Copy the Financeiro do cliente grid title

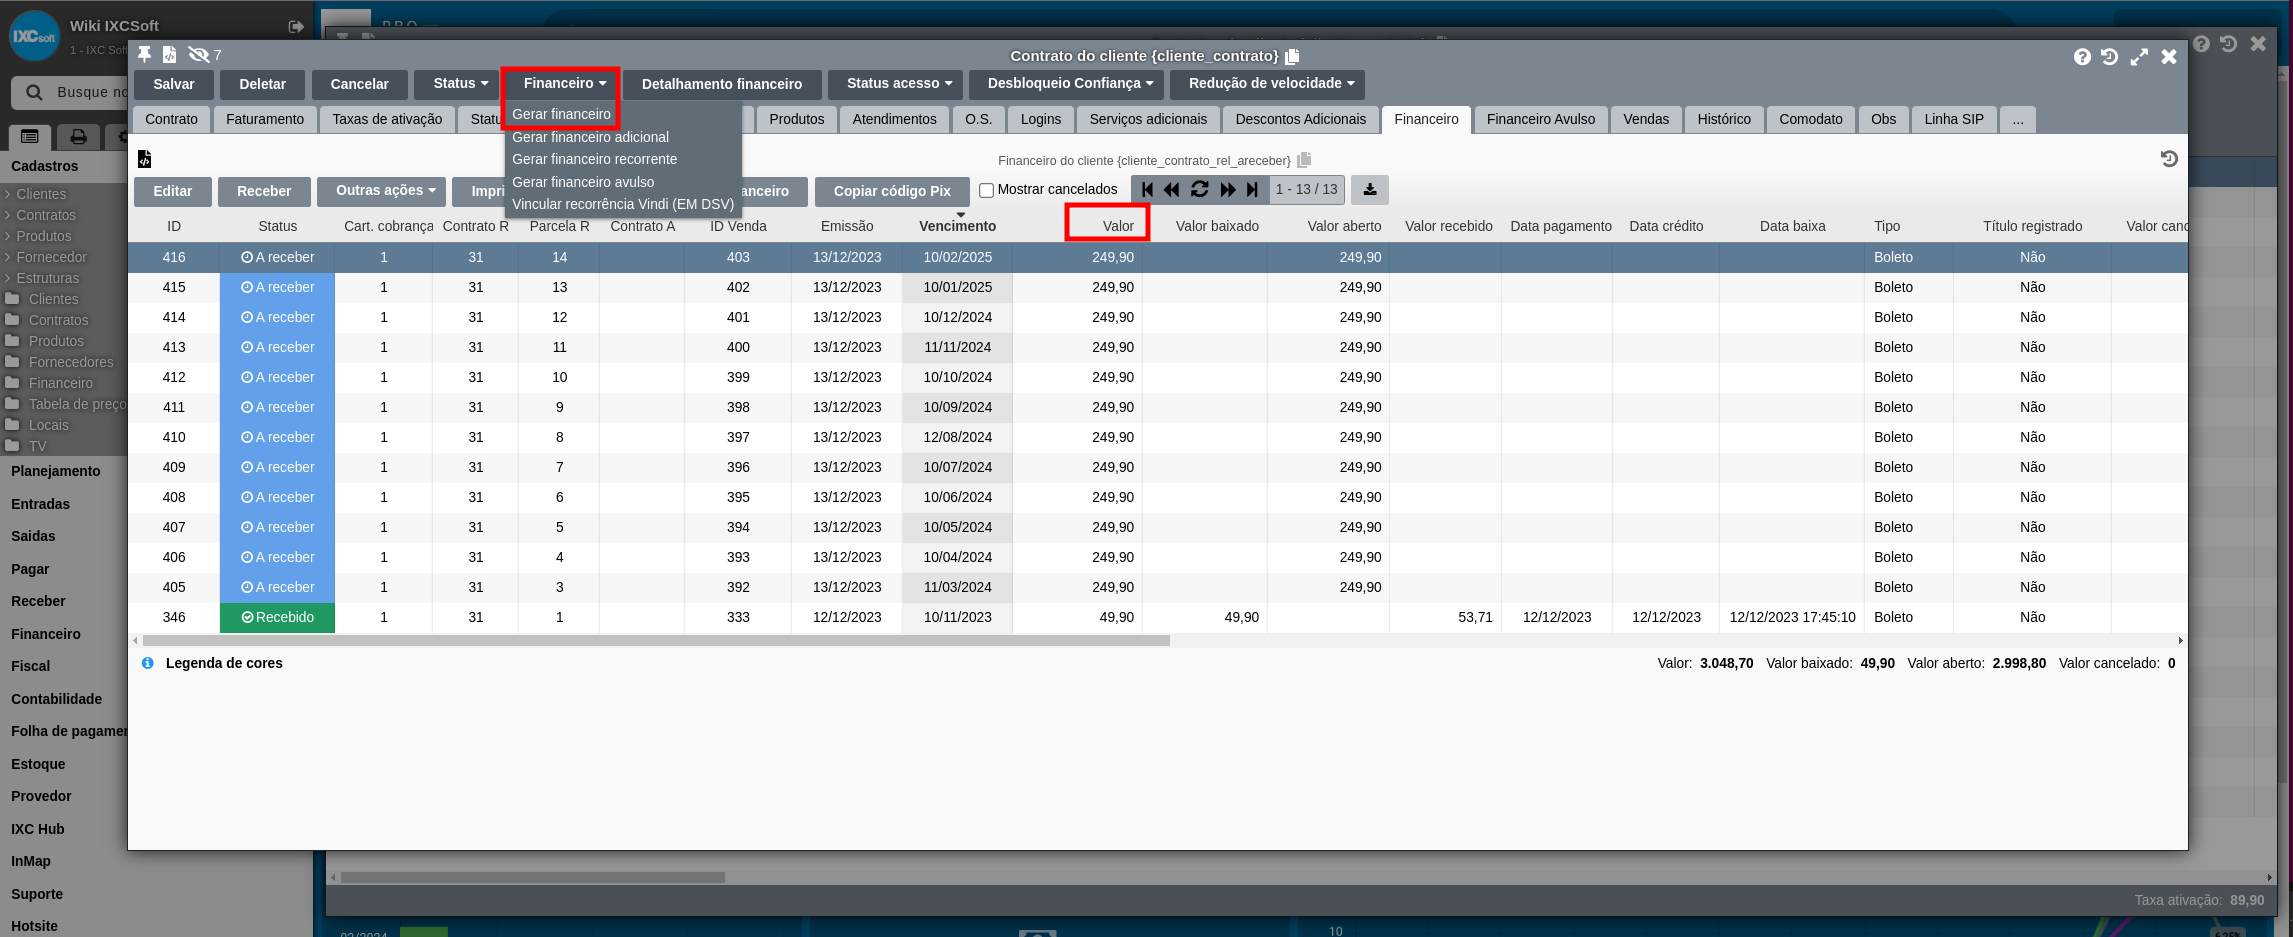pyautogui.click(x=1304, y=160)
